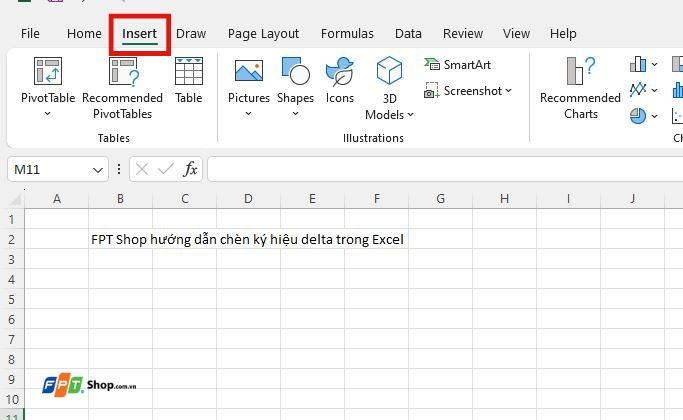Select row 3 header
The width and height of the screenshot is (683, 420).
point(12,260)
